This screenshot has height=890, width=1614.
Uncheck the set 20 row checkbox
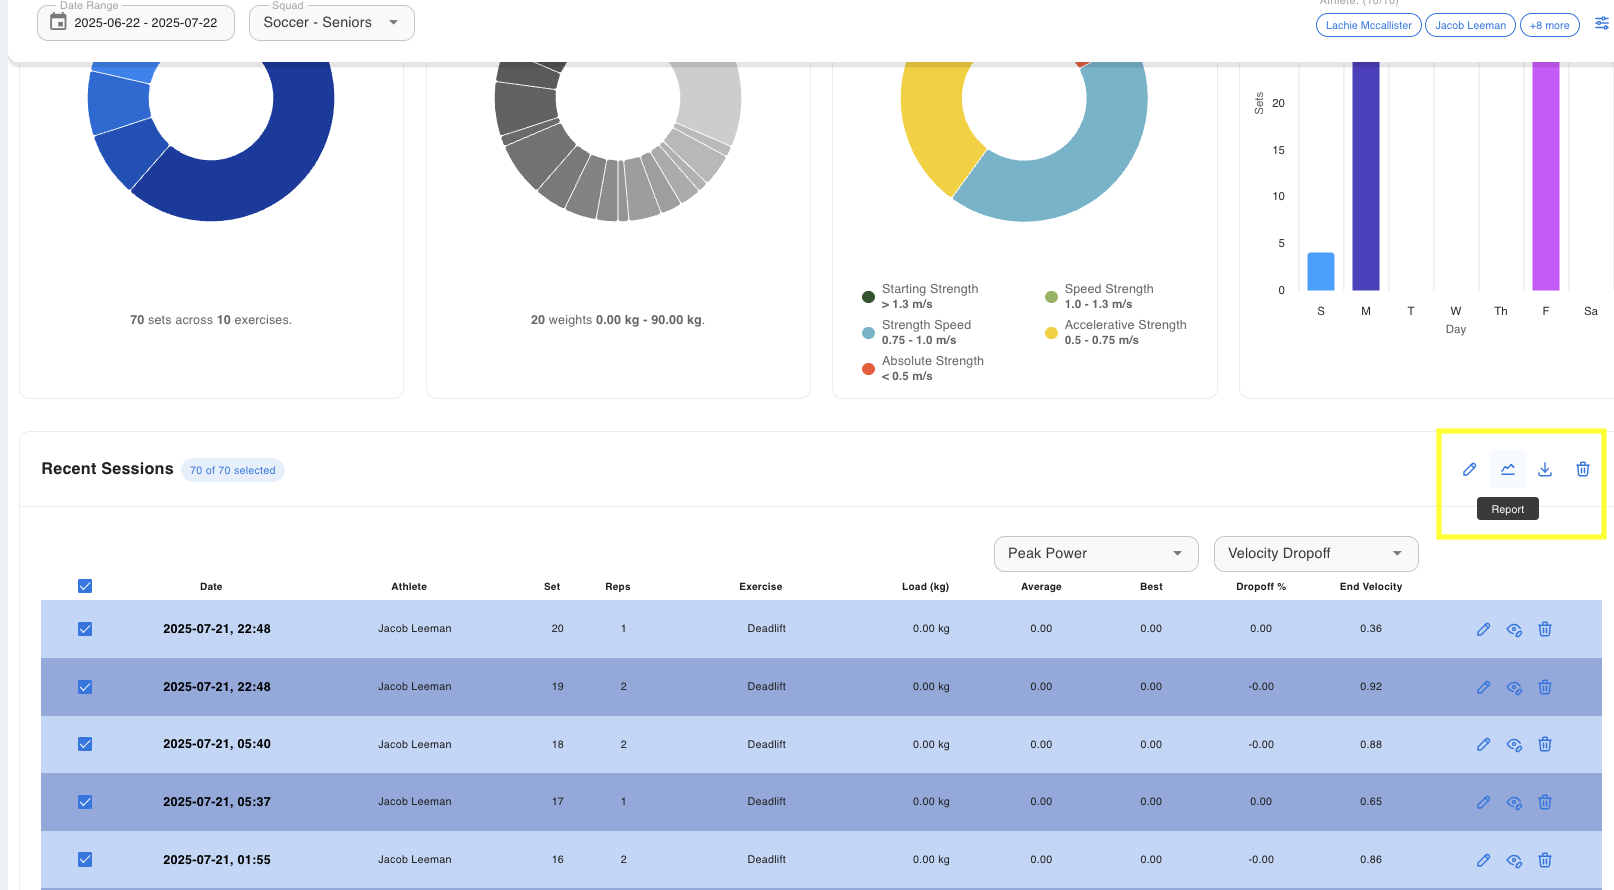[x=85, y=629]
